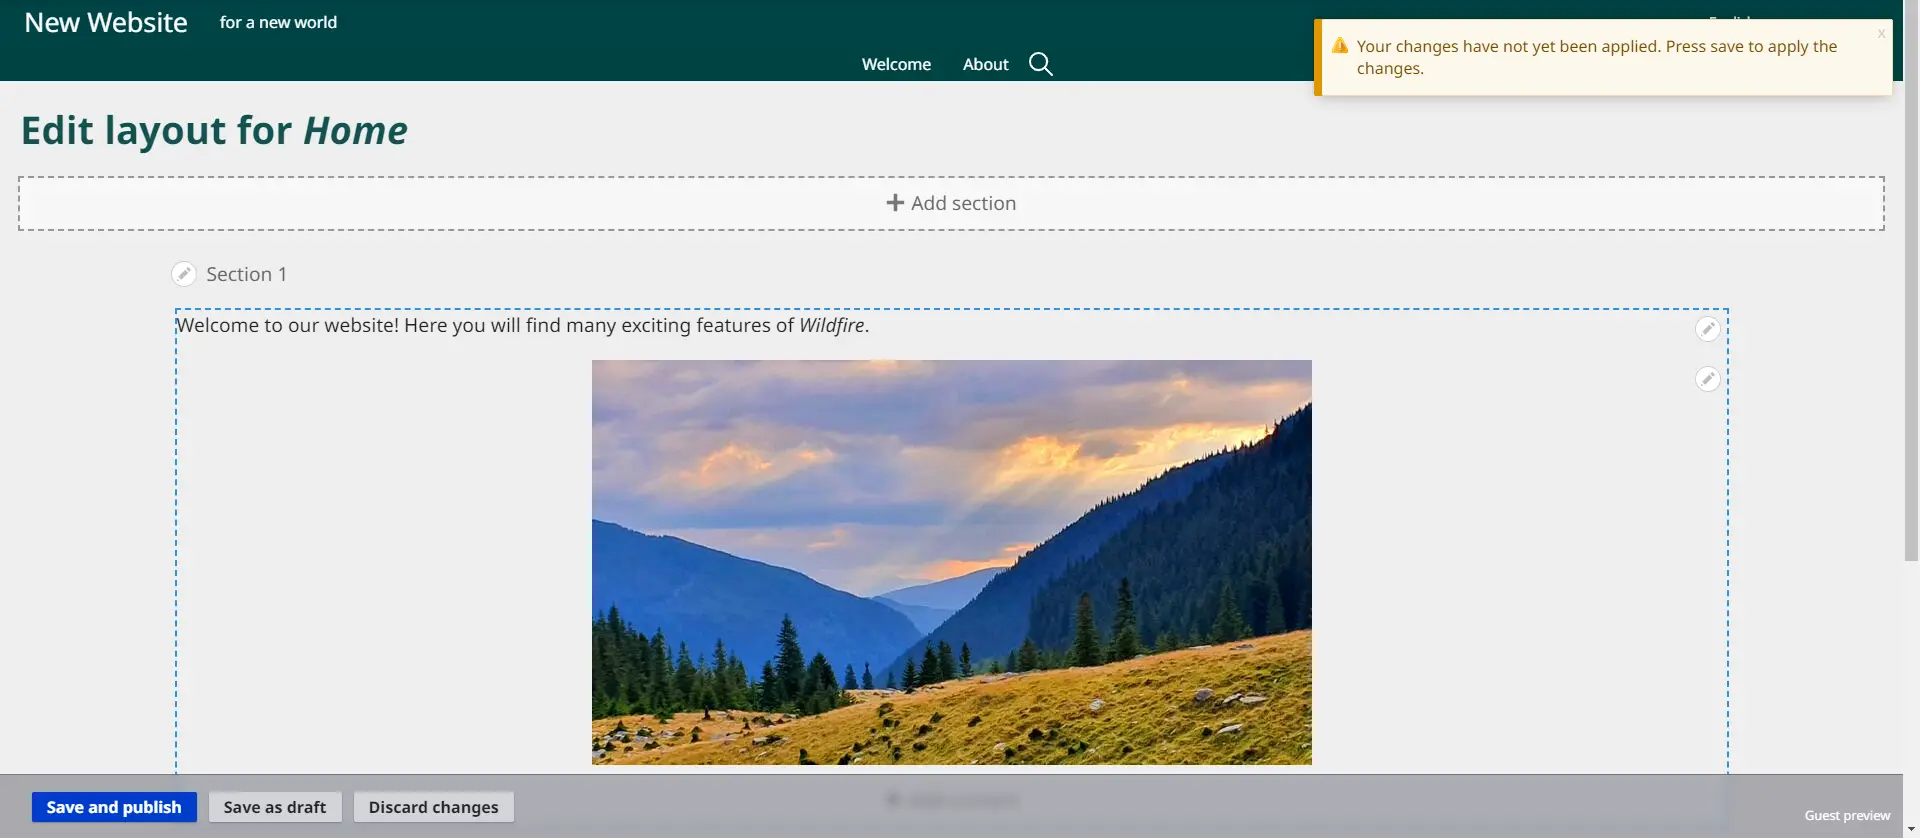Click the plus icon in Add section

[895, 203]
